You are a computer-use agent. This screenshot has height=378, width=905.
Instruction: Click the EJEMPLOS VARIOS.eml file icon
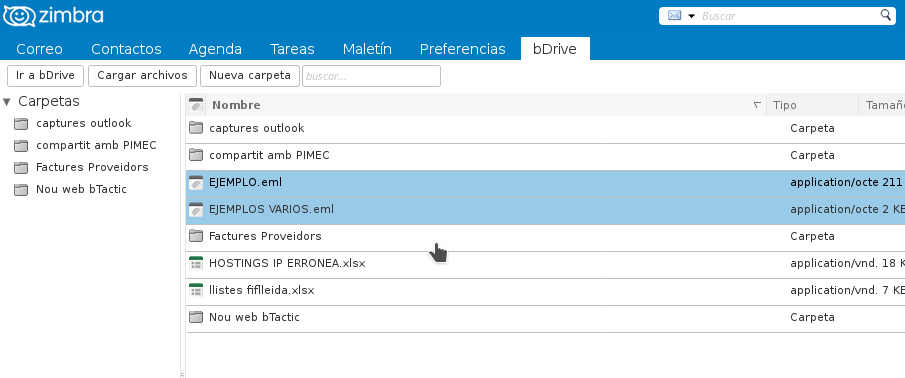196,209
